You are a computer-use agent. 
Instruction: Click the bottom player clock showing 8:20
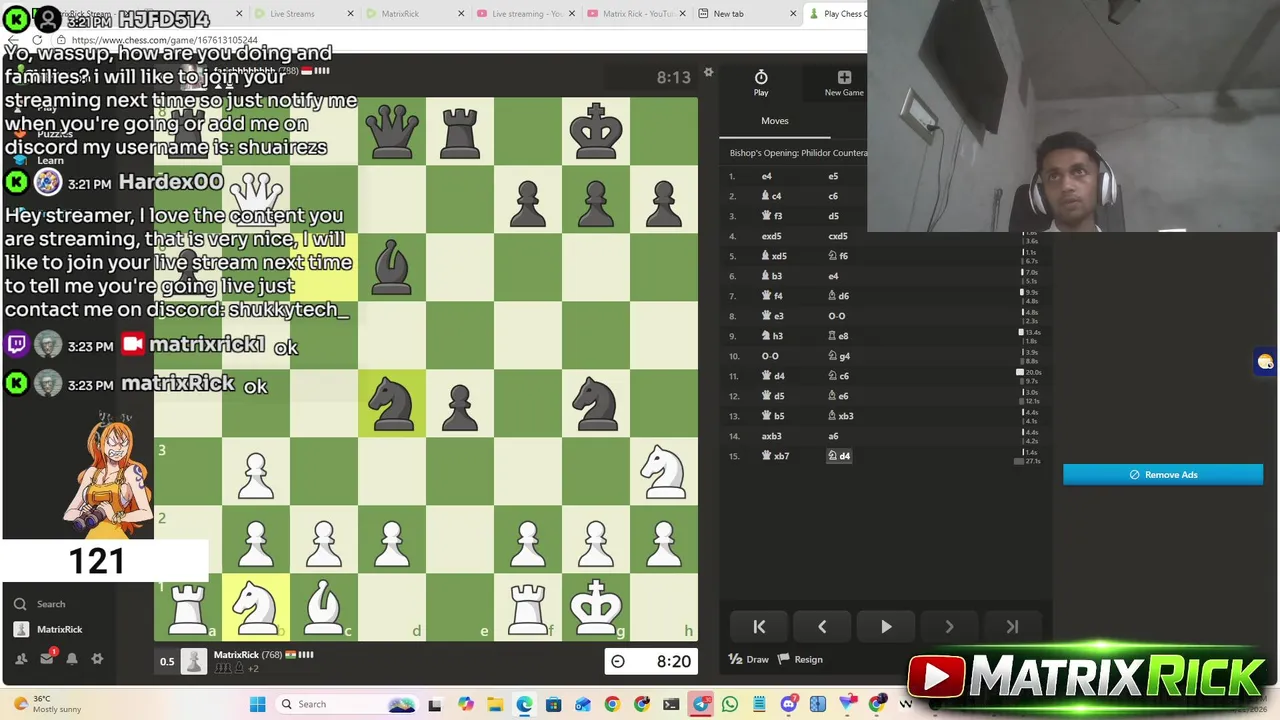(650, 661)
